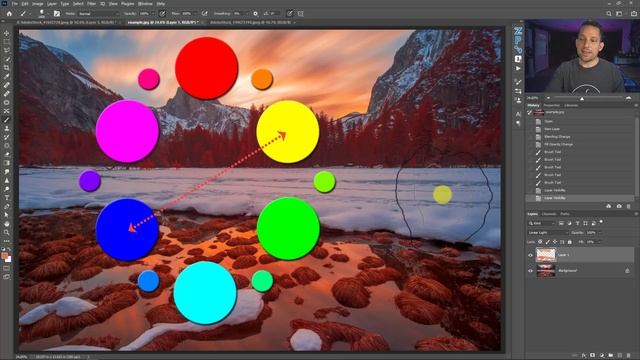
Task: Select the Clone Stamp tool
Action: pyautogui.click(x=7, y=128)
